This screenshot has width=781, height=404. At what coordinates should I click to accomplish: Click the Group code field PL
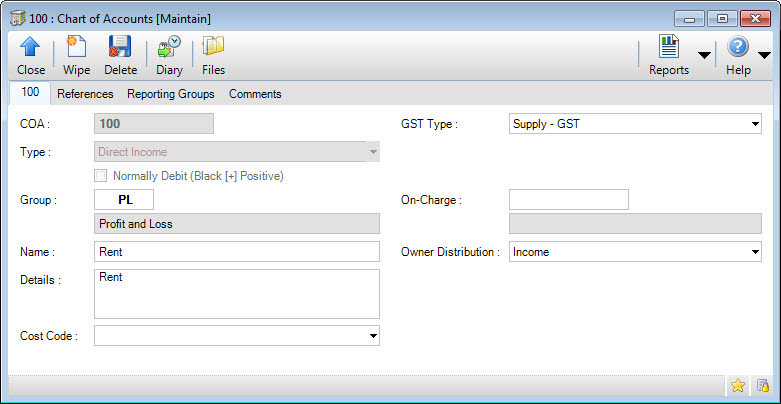point(124,200)
